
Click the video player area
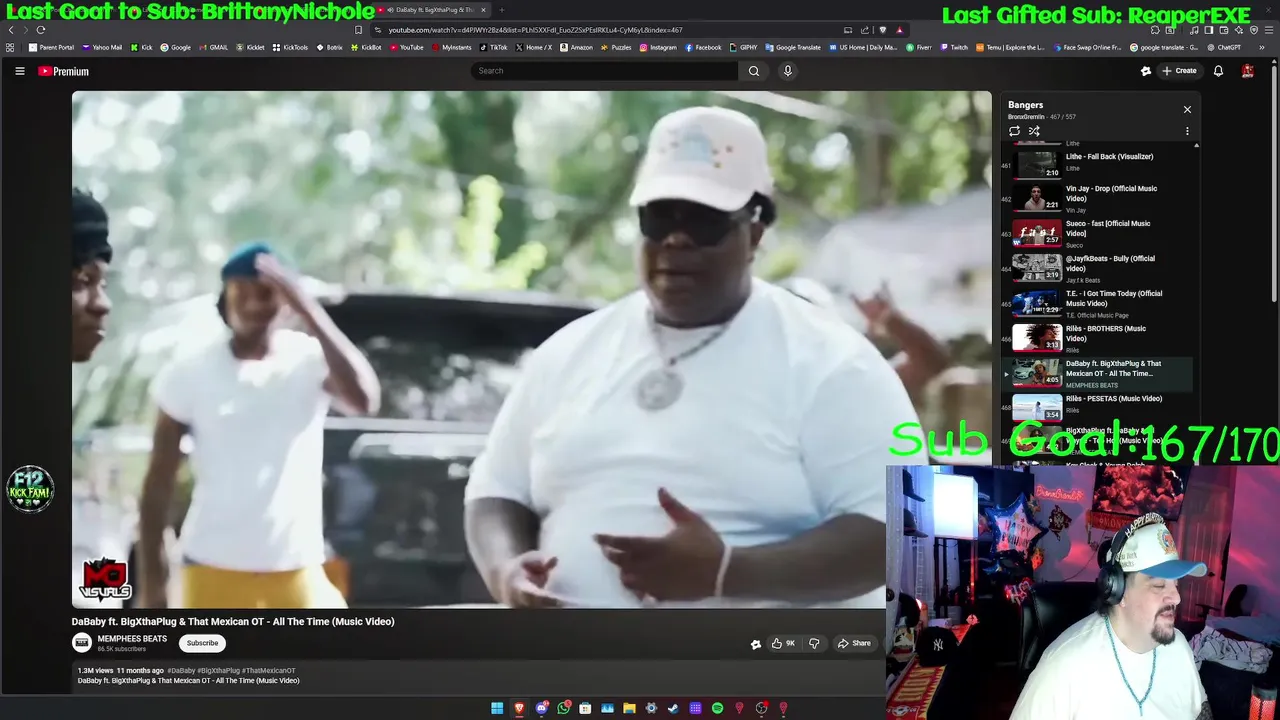click(x=531, y=349)
